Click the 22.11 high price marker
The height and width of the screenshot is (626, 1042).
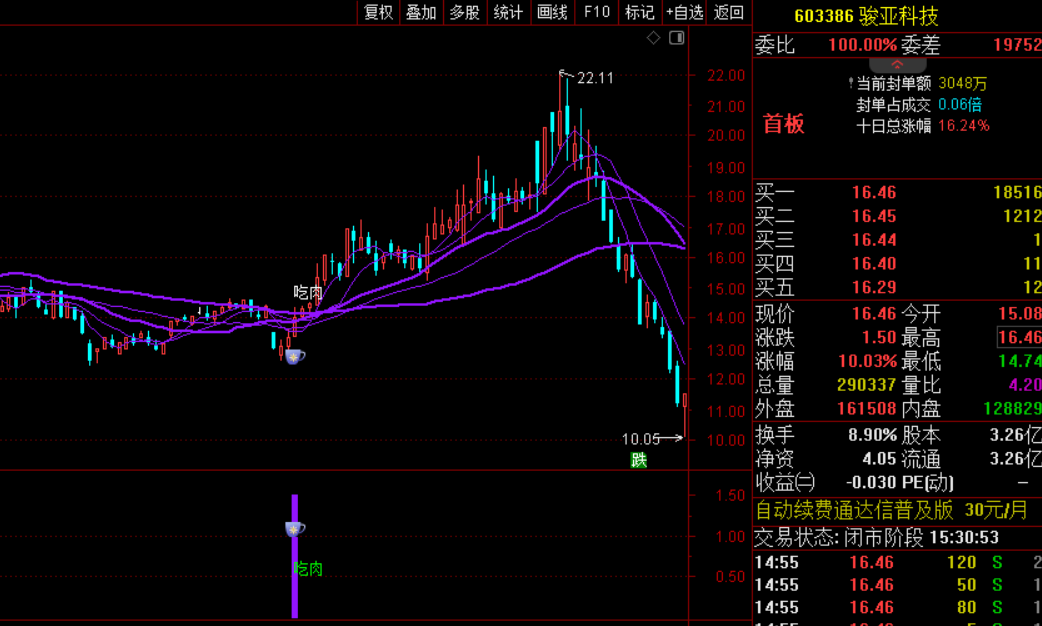(x=588, y=77)
